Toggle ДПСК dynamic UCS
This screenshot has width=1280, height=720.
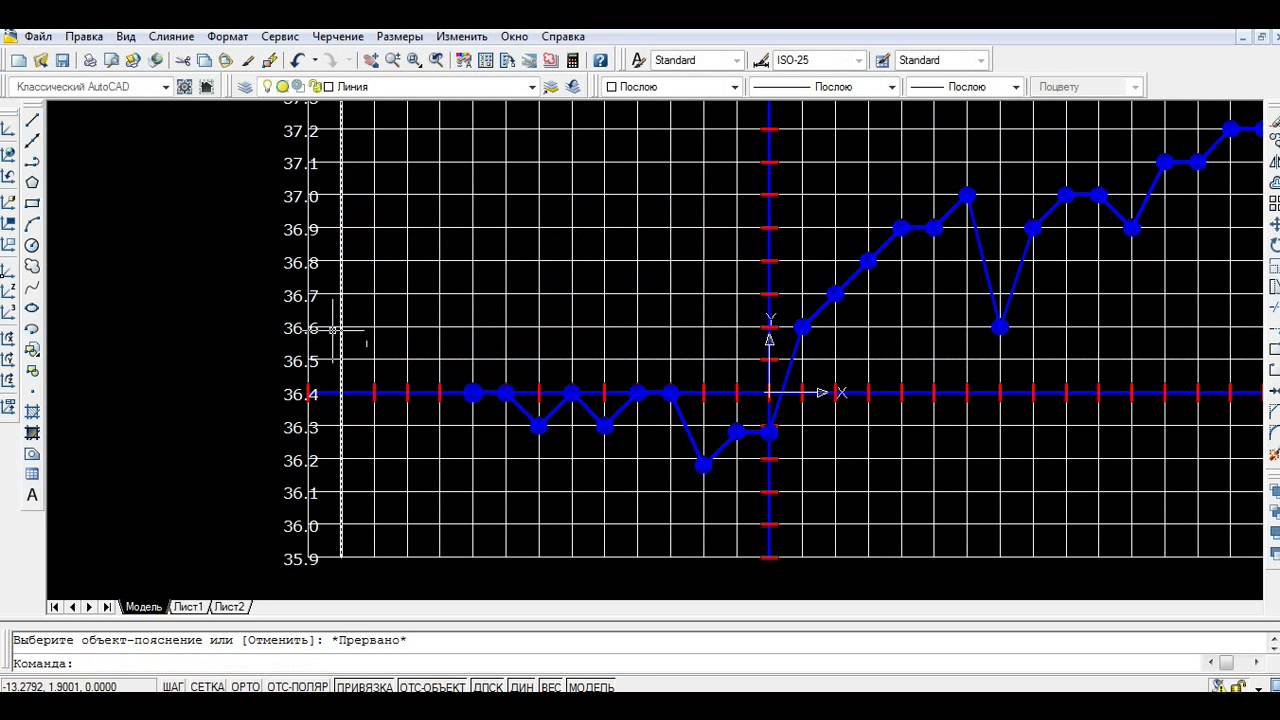[x=488, y=688]
